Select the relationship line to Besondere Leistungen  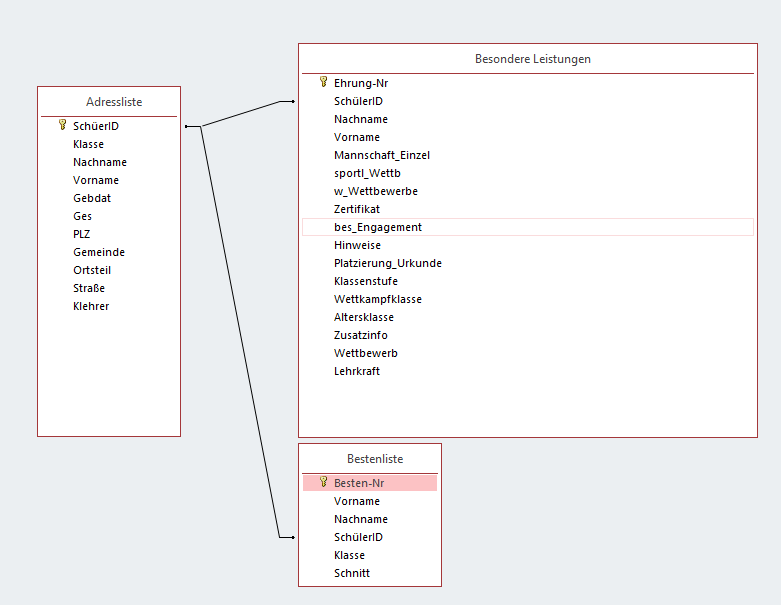(245, 114)
